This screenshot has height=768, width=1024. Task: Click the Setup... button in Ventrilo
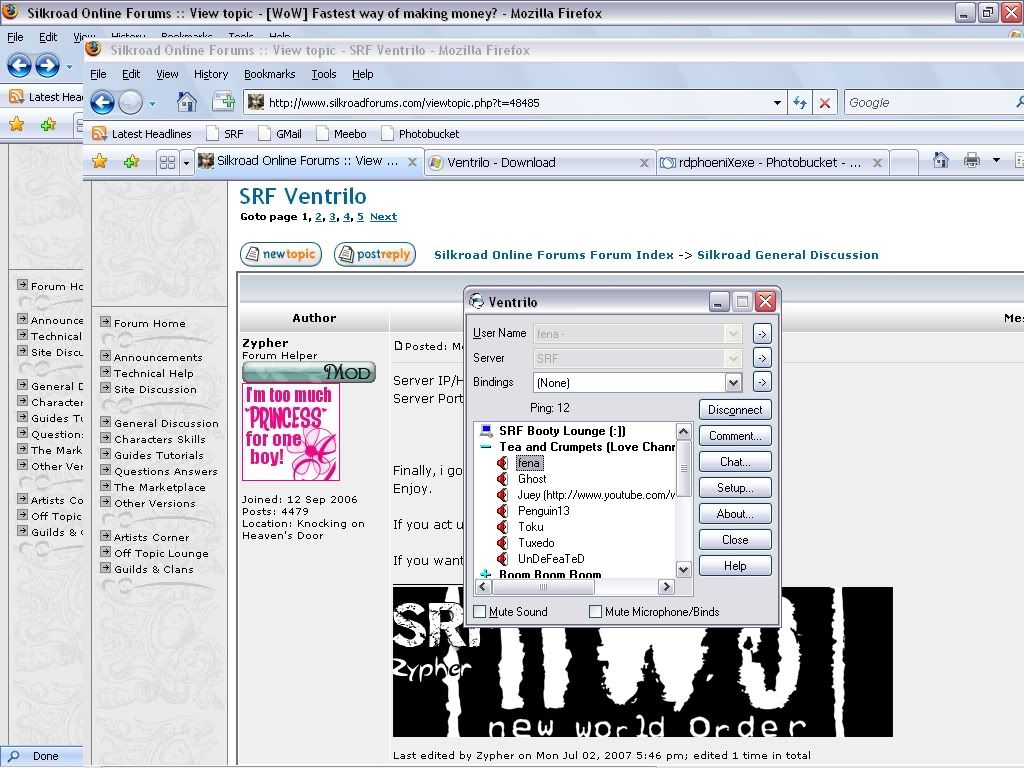click(x=735, y=488)
